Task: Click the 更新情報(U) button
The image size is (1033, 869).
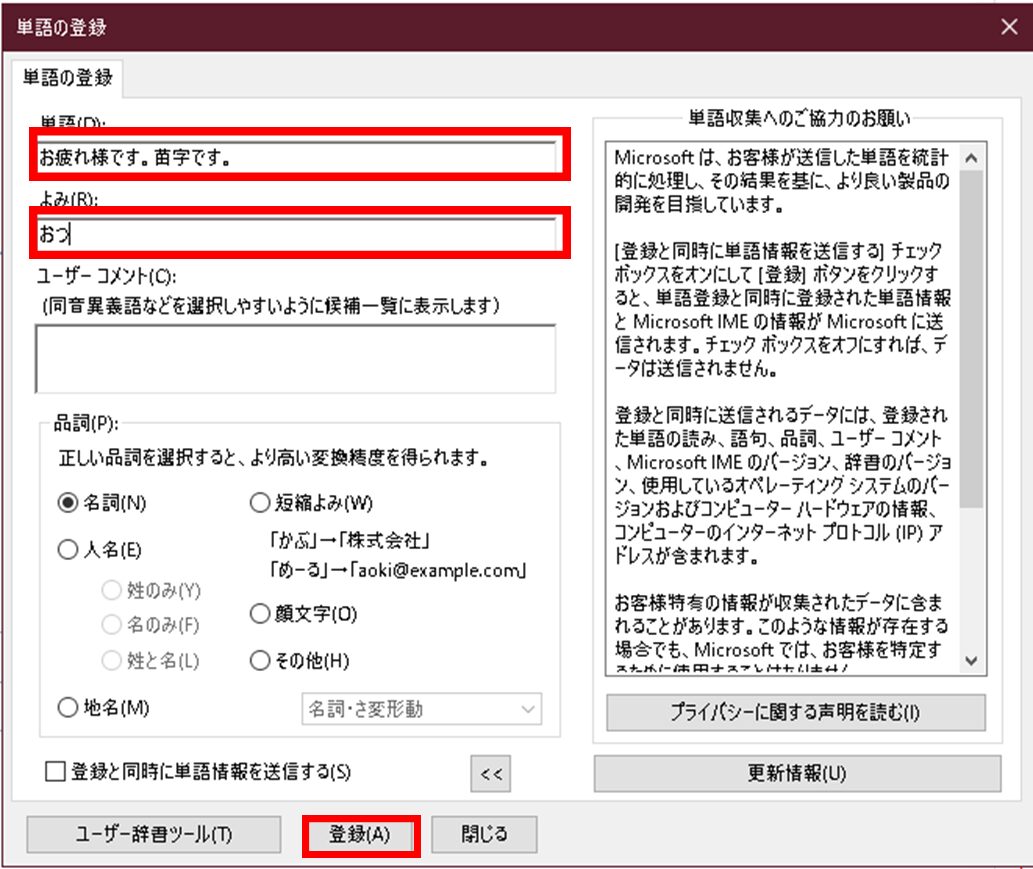Action: (x=797, y=773)
